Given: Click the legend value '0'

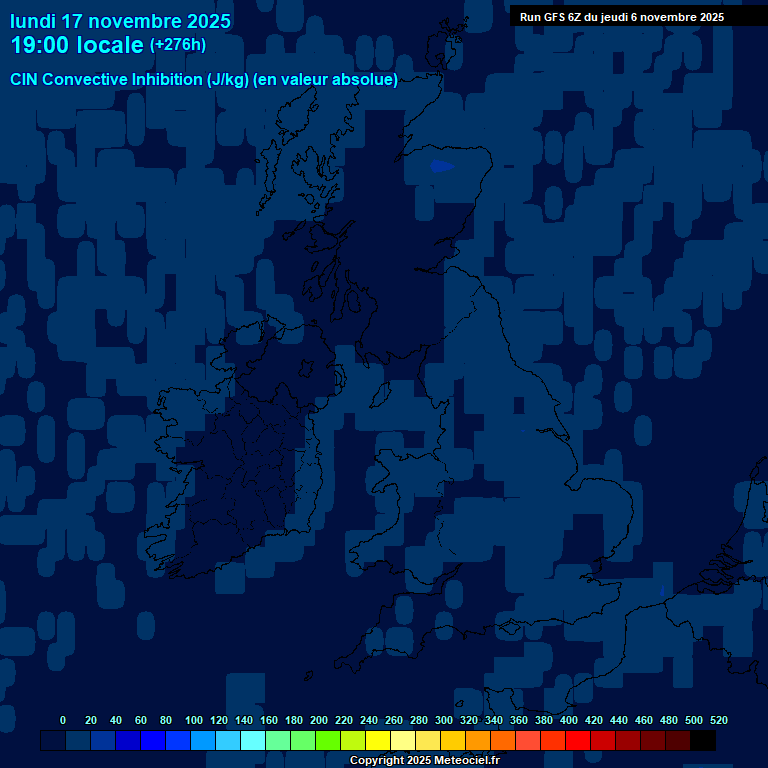Looking at the screenshot, I should pos(63,720).
